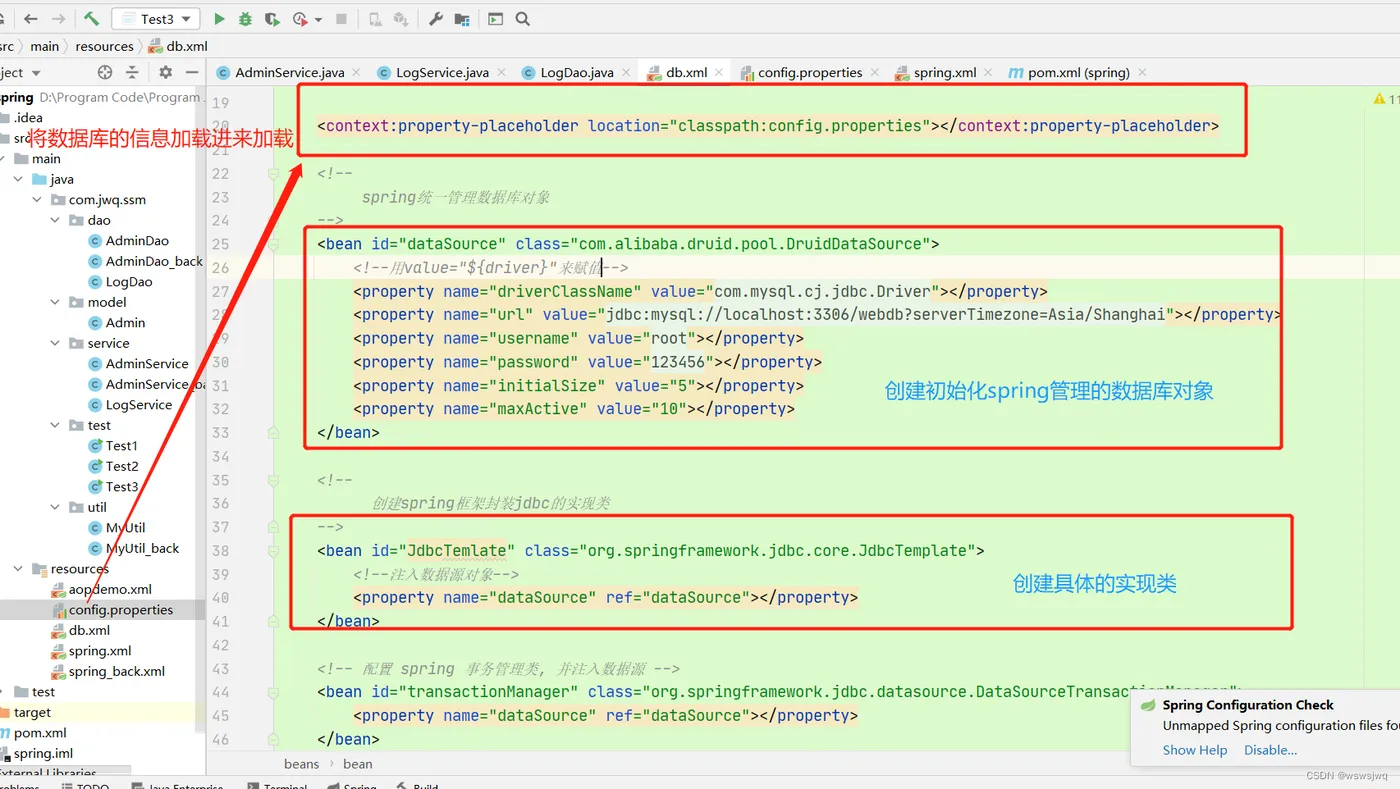Image resolution: width=1400 pixels, height=789 pixels.
Task: Select spring.iml in the project tree
Action: (x=37, y=754)
